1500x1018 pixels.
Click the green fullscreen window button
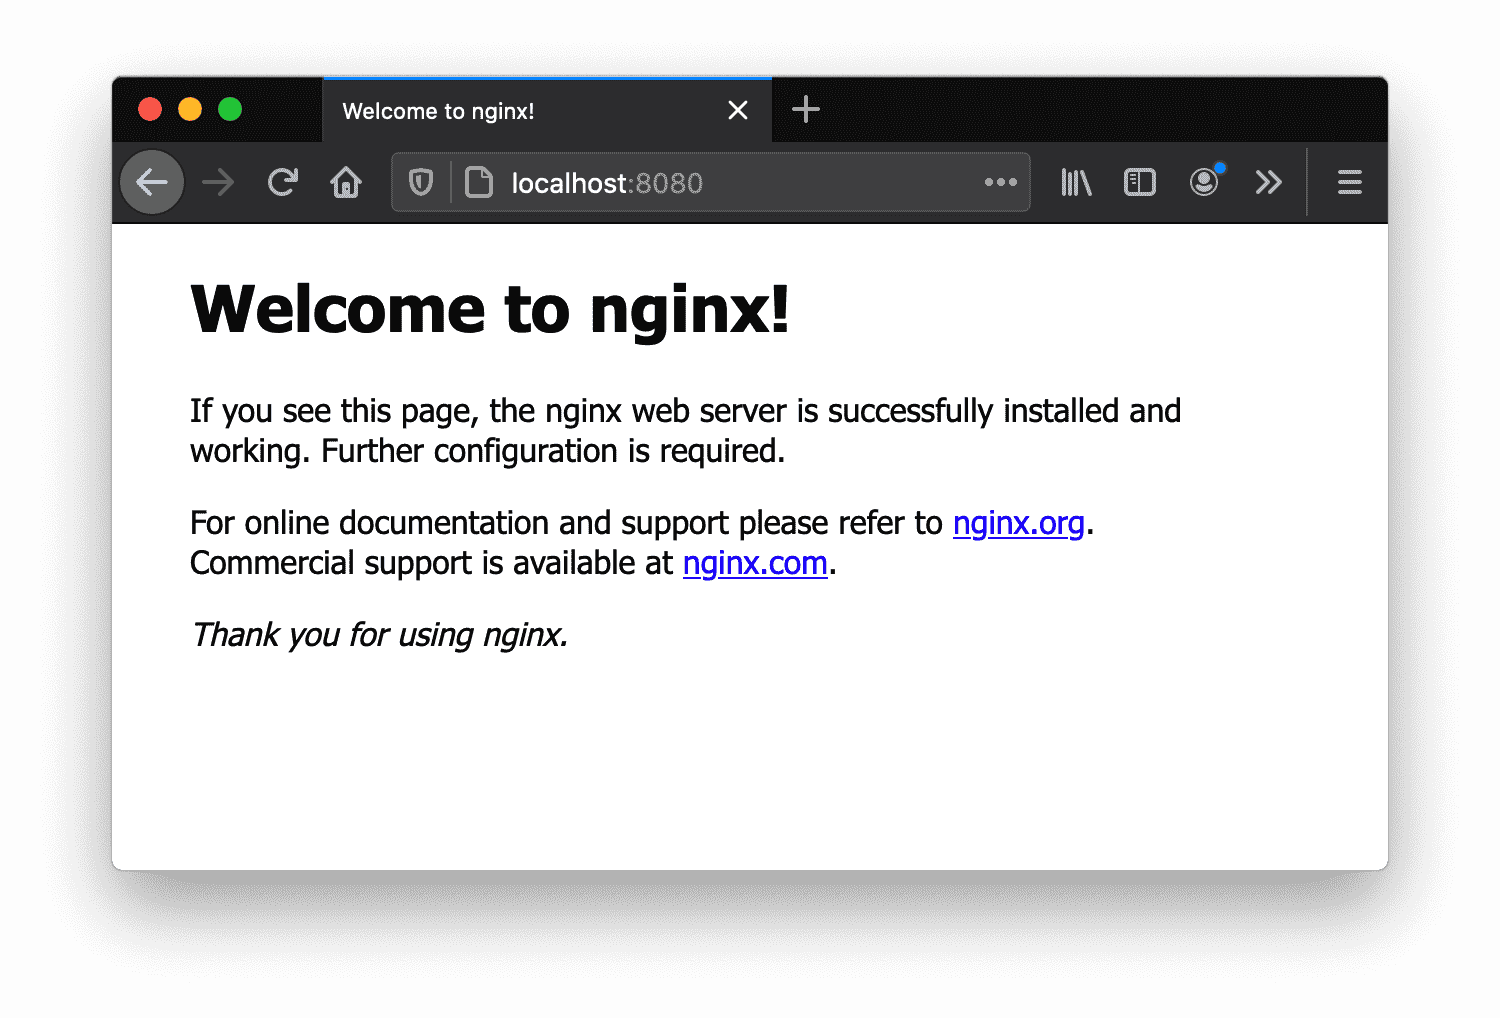click(230, 109)
